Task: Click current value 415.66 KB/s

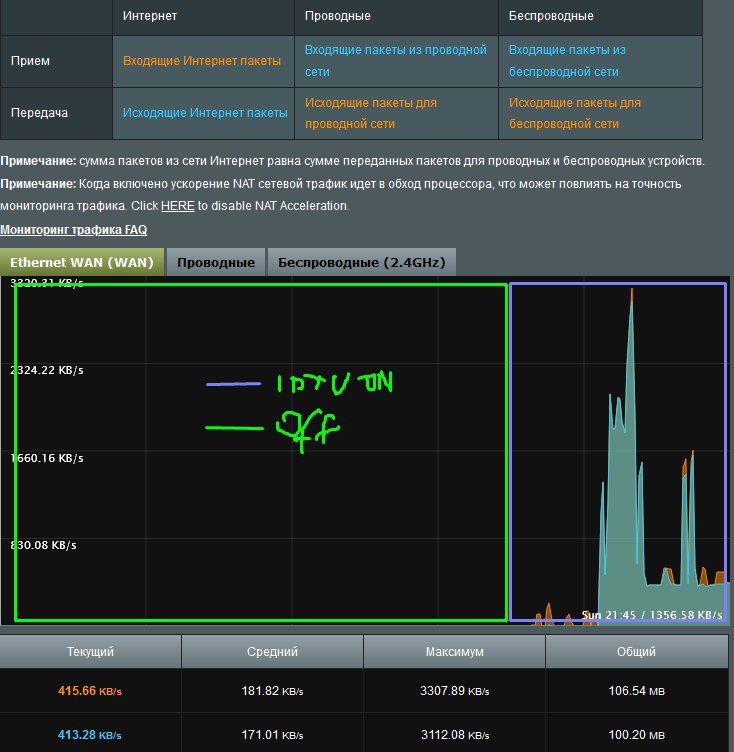Action: click(90, 691)
